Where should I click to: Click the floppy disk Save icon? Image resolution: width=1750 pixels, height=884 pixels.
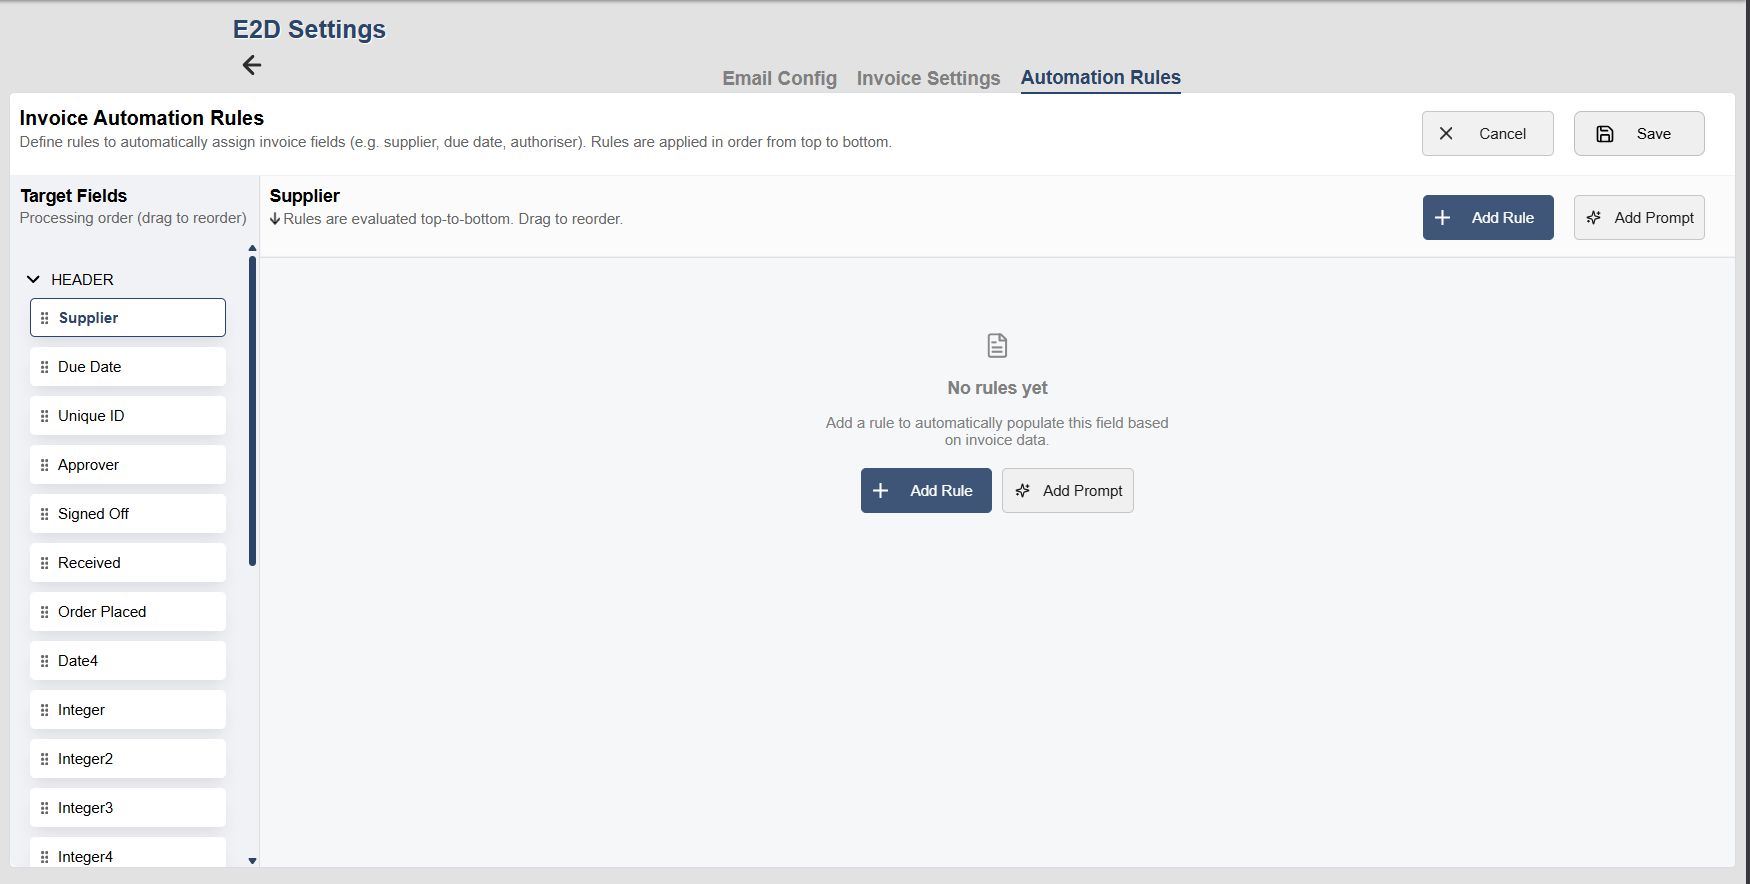pos(1605,134)
